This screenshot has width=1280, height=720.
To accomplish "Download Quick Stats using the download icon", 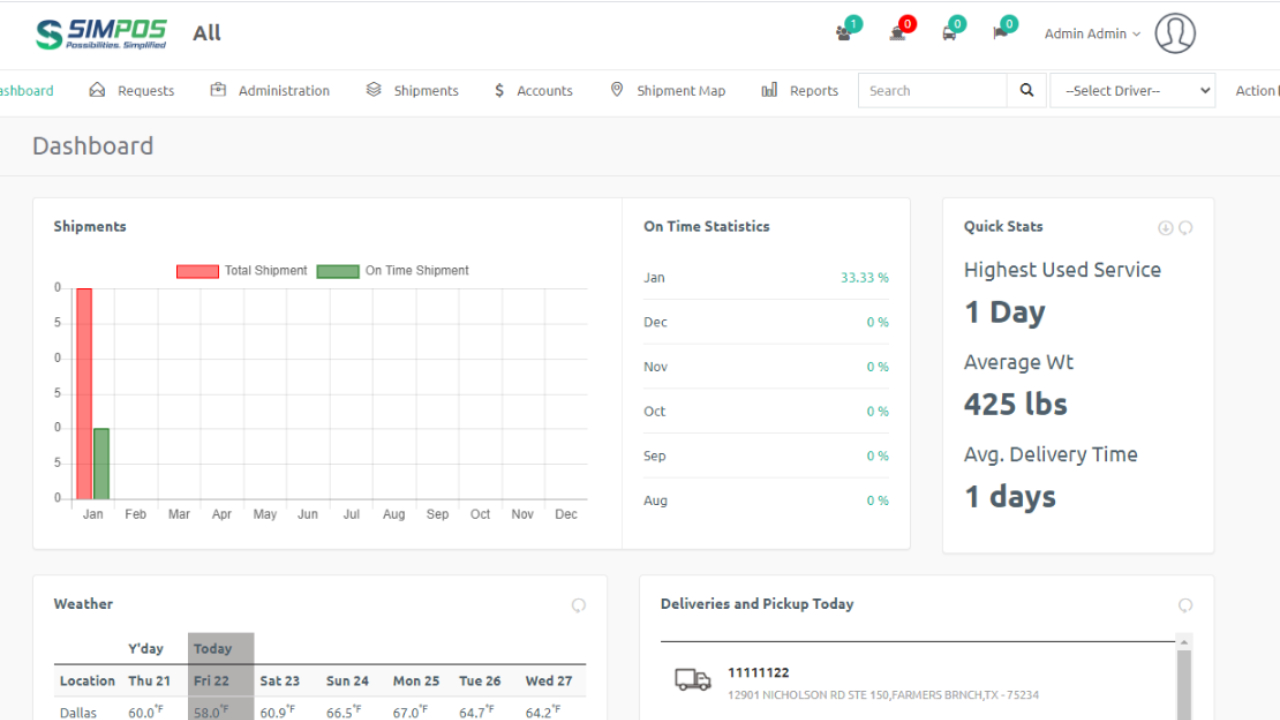I will click(1165, 227).
